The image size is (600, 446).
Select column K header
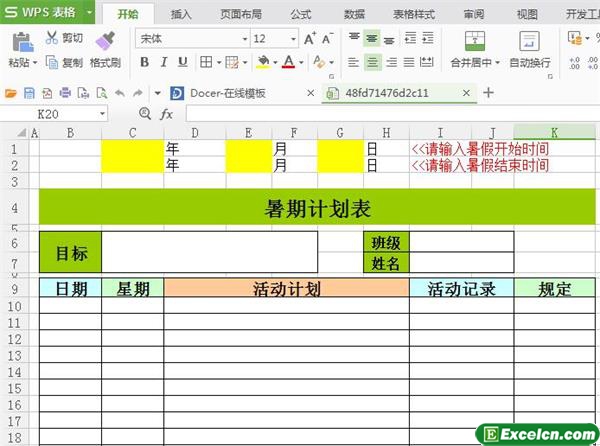click(x=554, y=133)
